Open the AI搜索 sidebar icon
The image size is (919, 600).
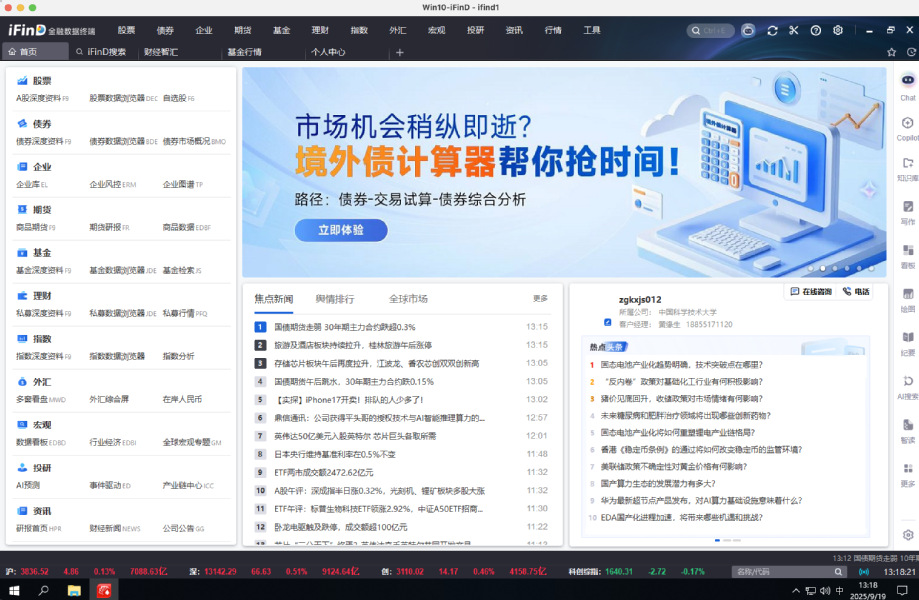pyautogui.click(x=907, y=385)
